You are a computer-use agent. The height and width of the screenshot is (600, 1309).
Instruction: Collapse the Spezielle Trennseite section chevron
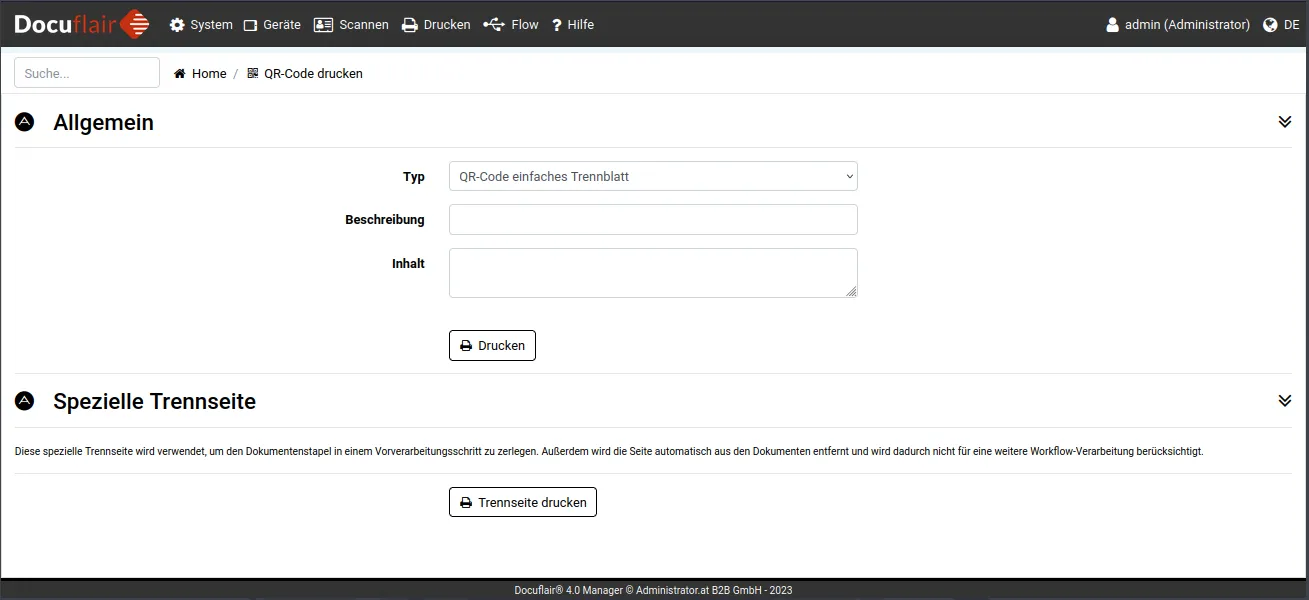click(1285, 401)
